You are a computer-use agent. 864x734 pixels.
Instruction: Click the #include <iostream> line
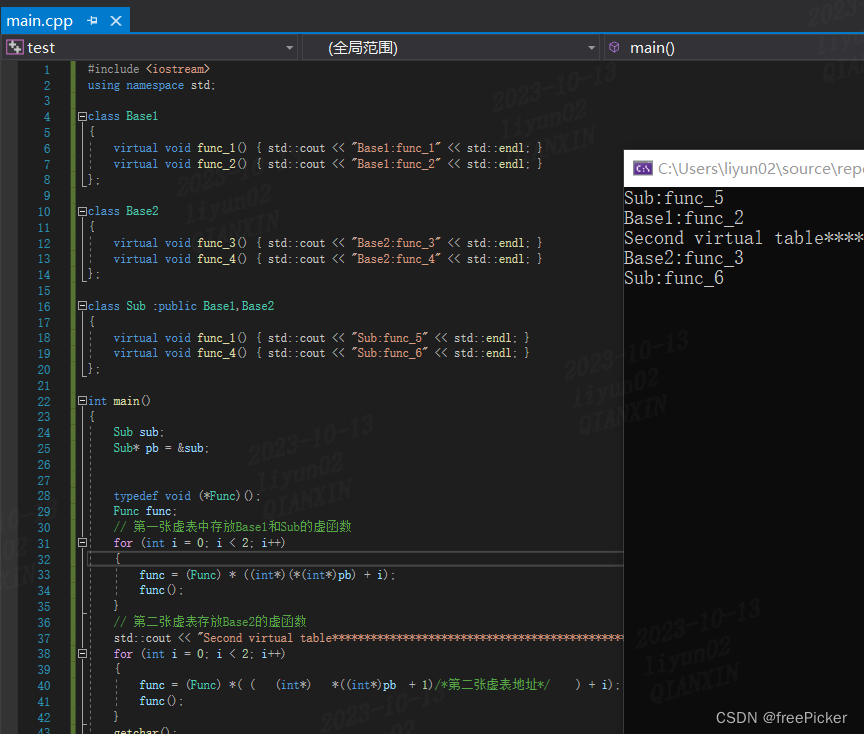click(149, 69)
